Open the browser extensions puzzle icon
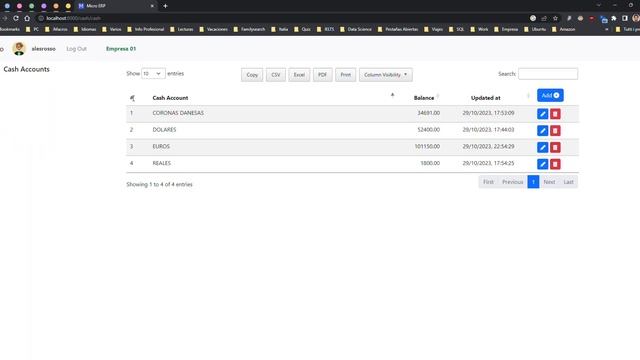 tap(614, 18)
